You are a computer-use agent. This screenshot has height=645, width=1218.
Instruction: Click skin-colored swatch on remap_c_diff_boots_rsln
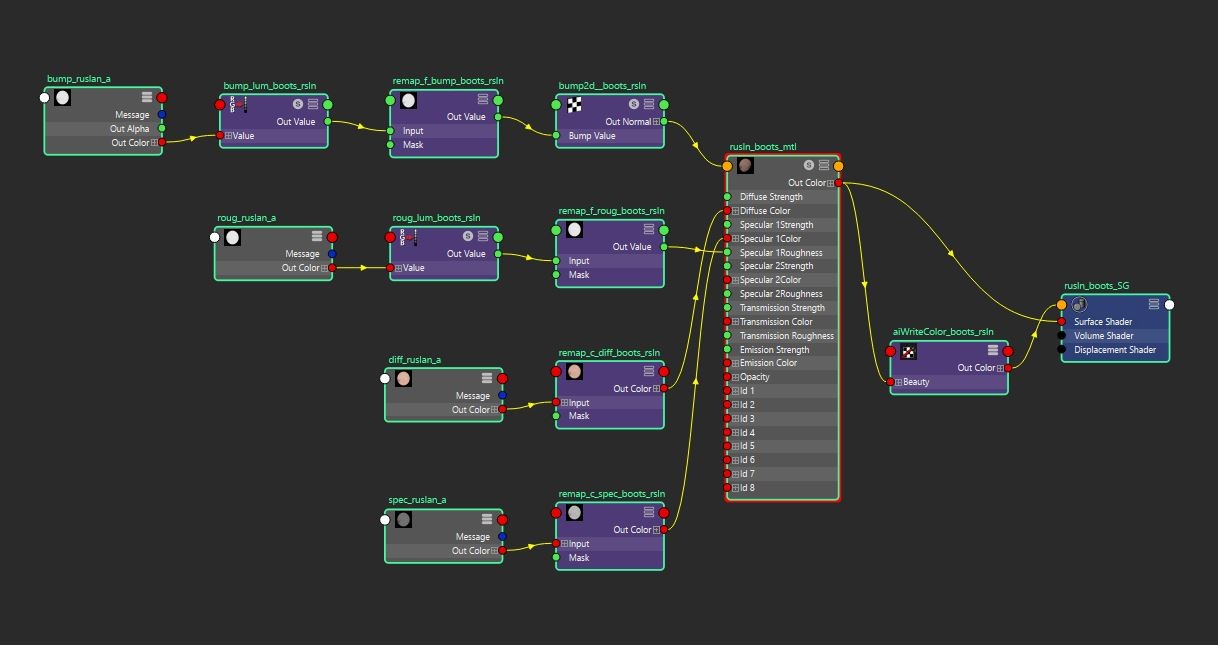[574, 371]
